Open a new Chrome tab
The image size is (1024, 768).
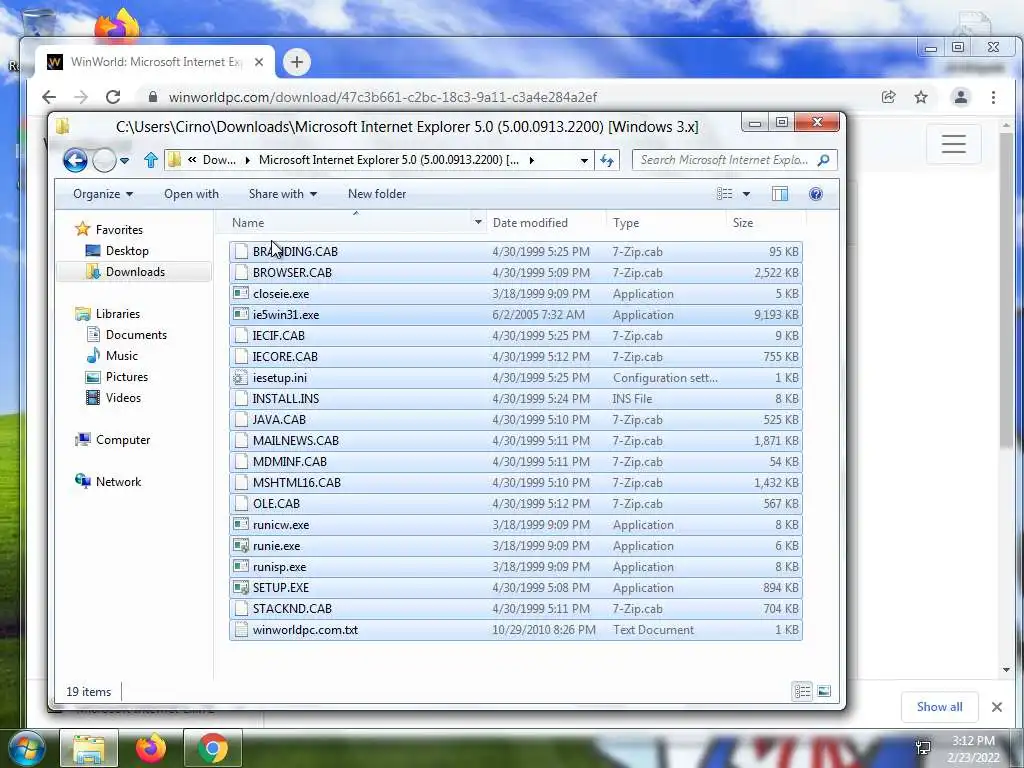[x=296, y=62]
